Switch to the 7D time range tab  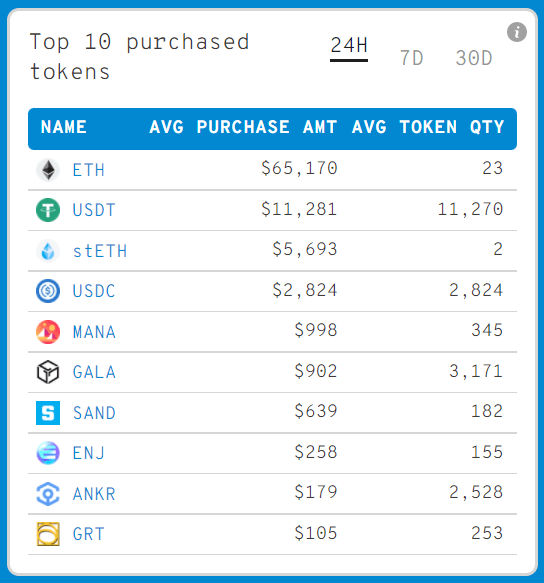[x=412, y=58]
